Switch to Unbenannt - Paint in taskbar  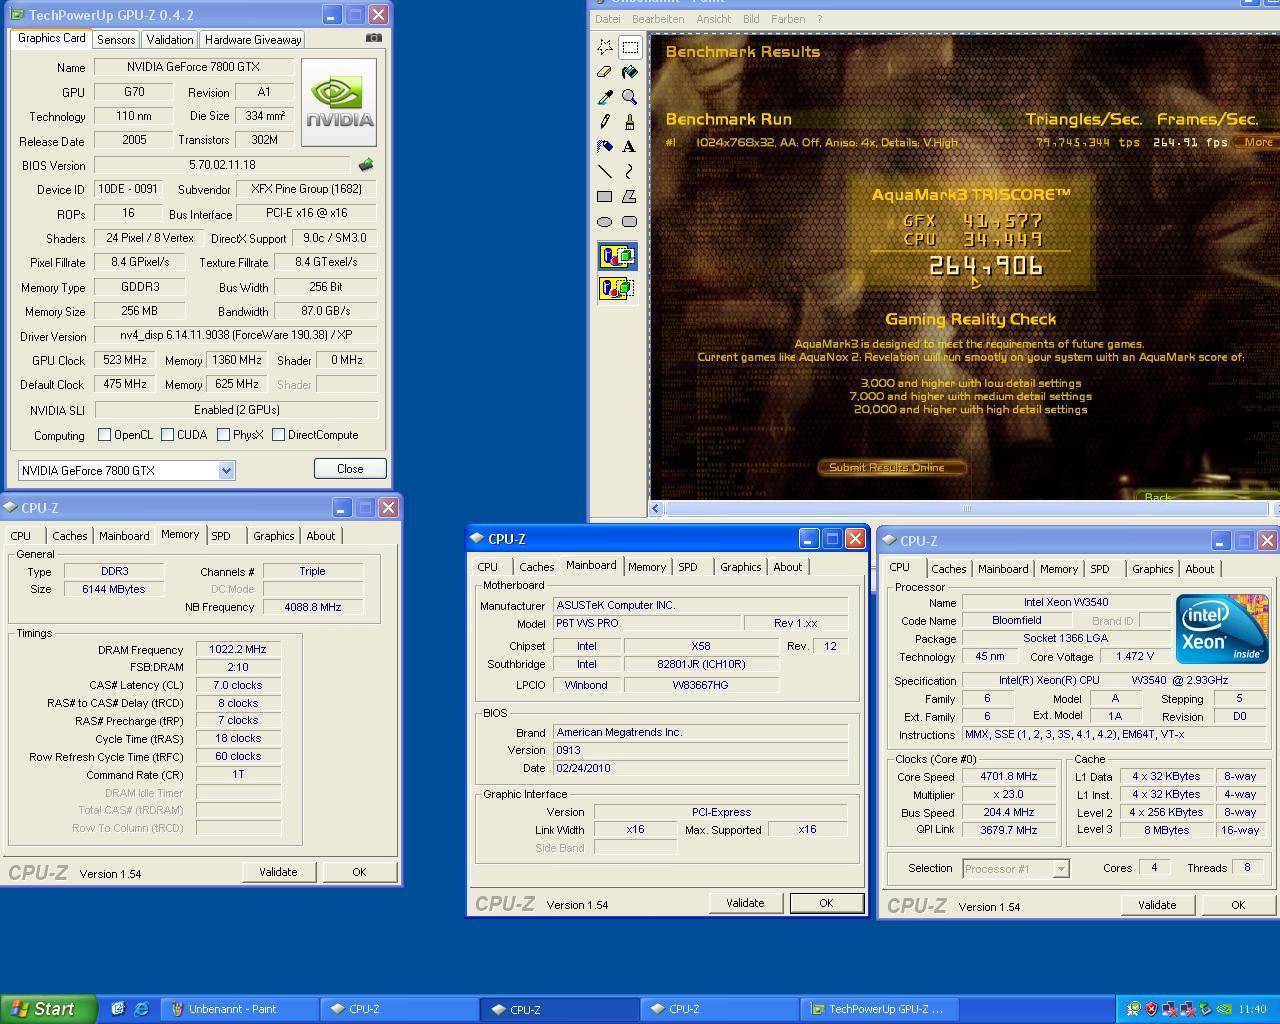coord(240,1009)
